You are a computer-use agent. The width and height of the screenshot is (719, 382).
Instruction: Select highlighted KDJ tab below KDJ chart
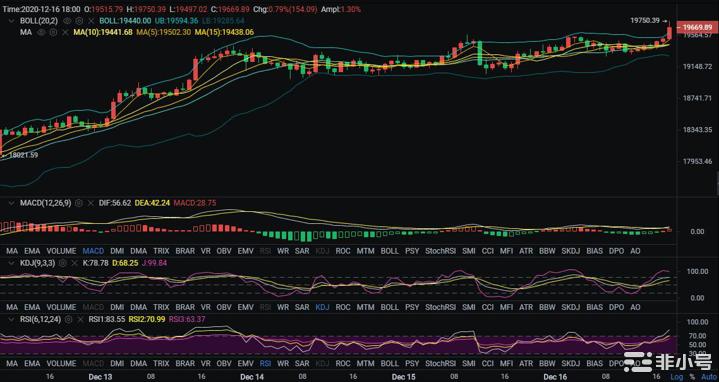tap(322, 307)
